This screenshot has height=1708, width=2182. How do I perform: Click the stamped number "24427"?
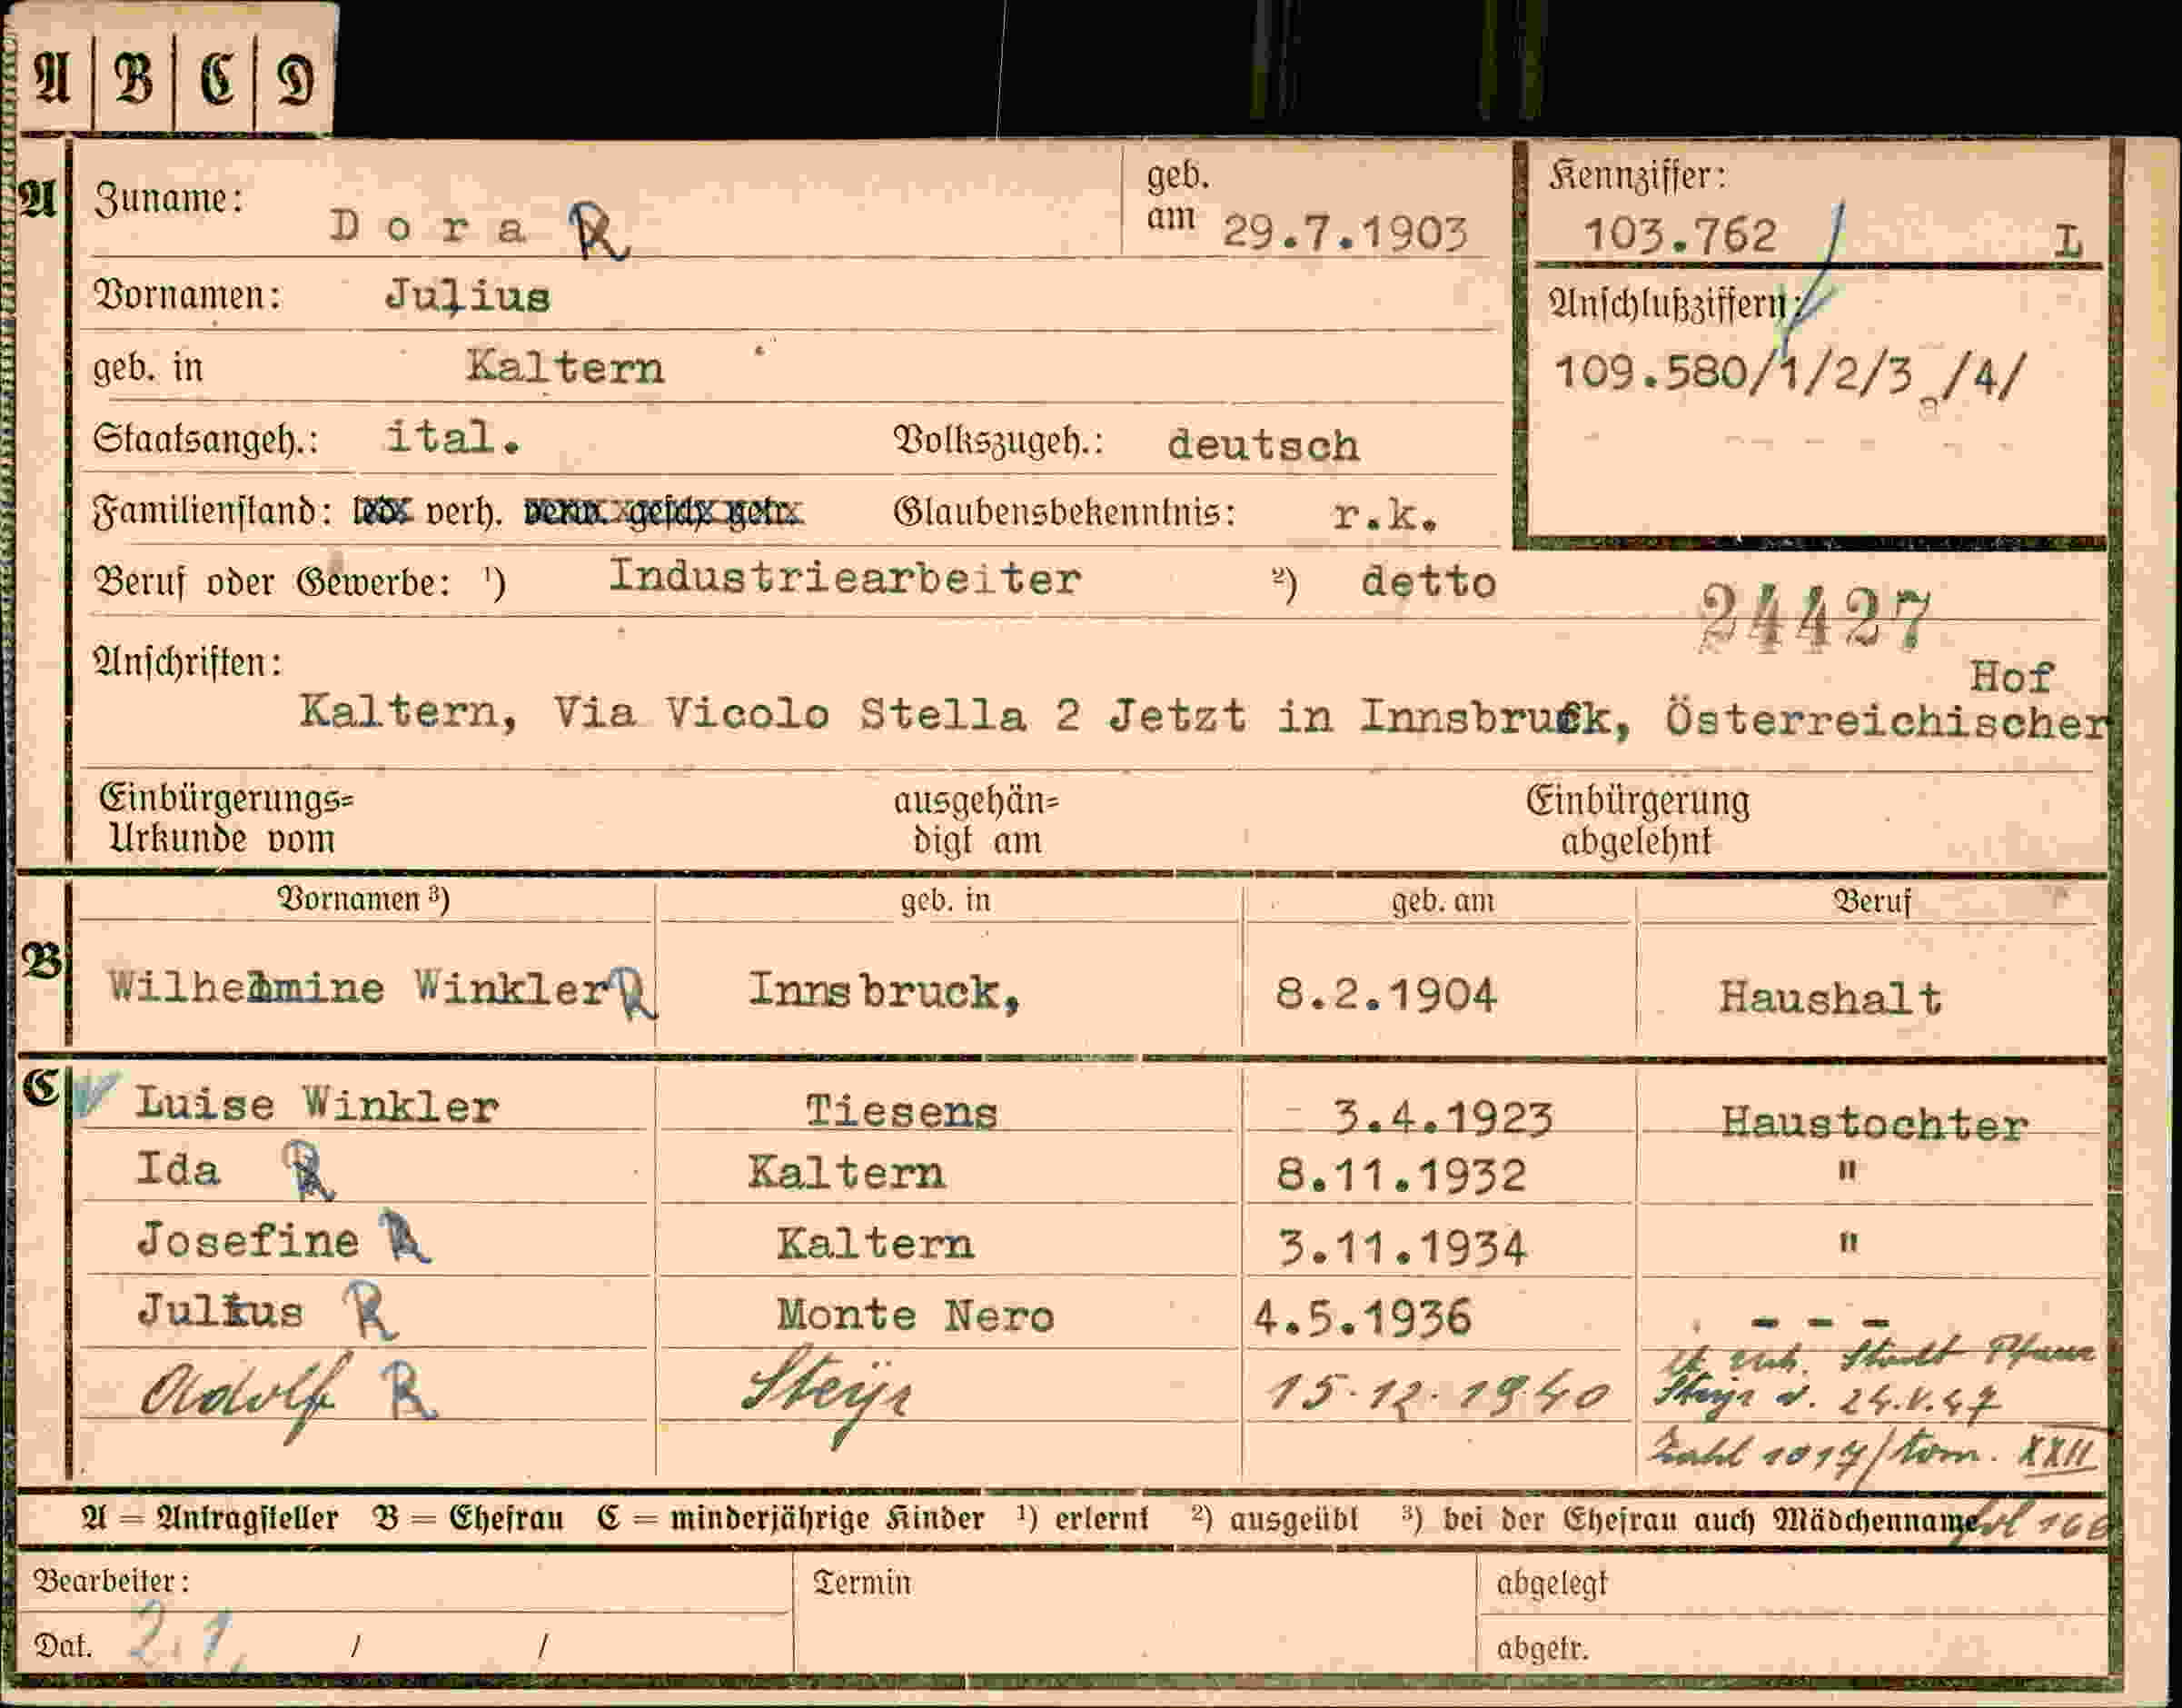[x=1813, y=617]
